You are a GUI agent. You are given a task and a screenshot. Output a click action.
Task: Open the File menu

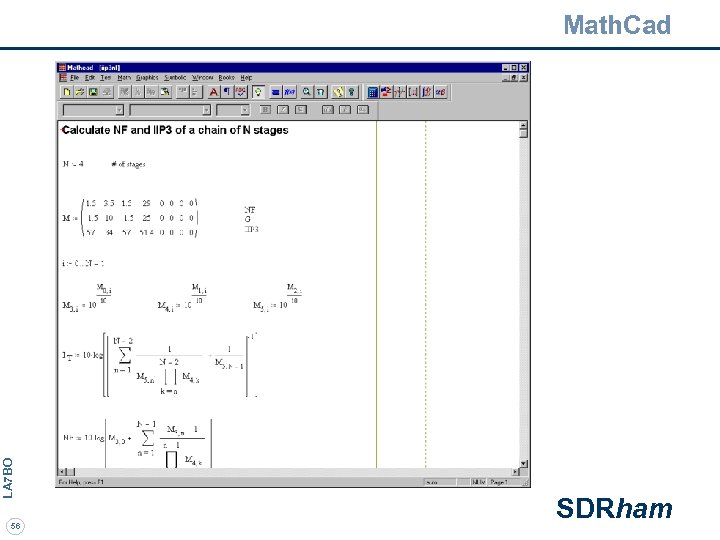[74, 78]
